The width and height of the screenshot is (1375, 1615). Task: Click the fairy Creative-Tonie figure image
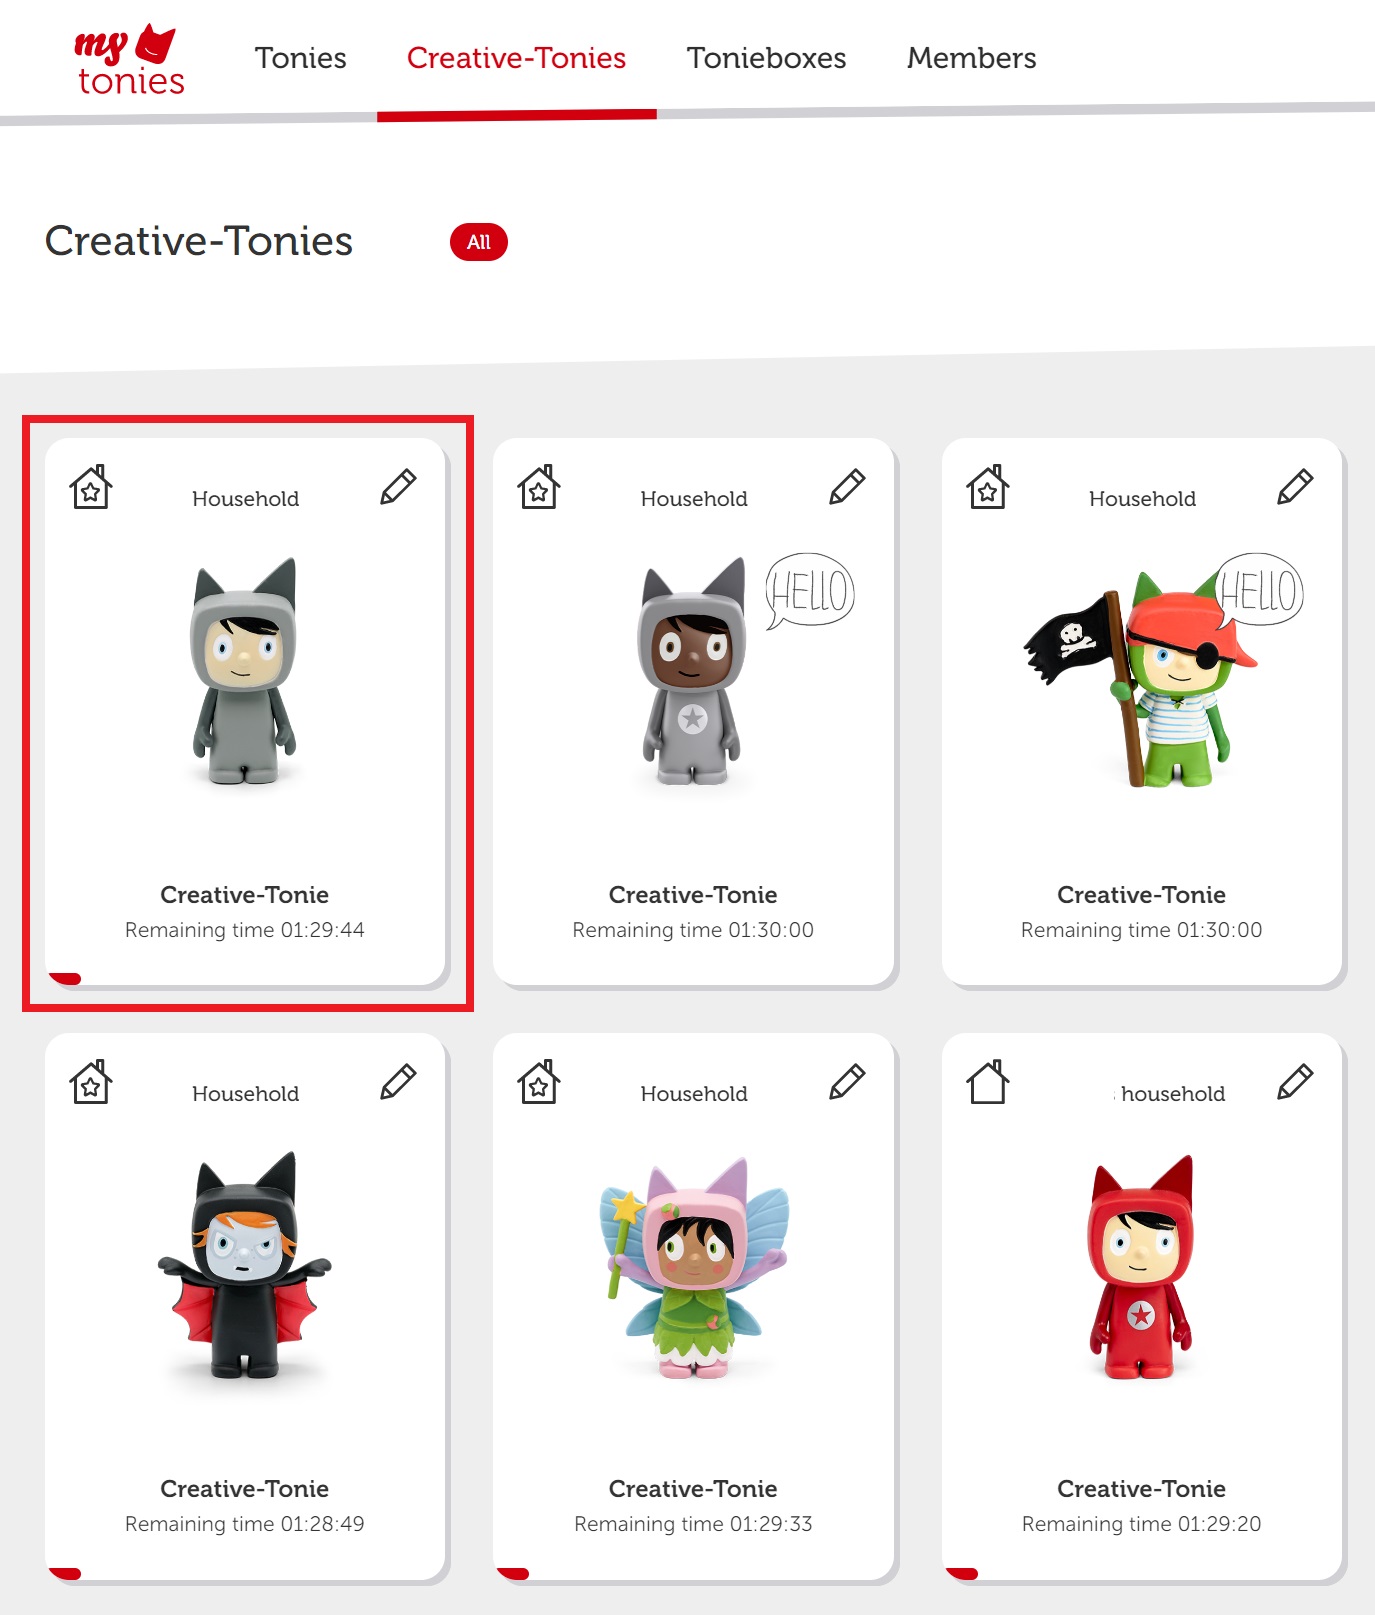[x=693, y=1270]
